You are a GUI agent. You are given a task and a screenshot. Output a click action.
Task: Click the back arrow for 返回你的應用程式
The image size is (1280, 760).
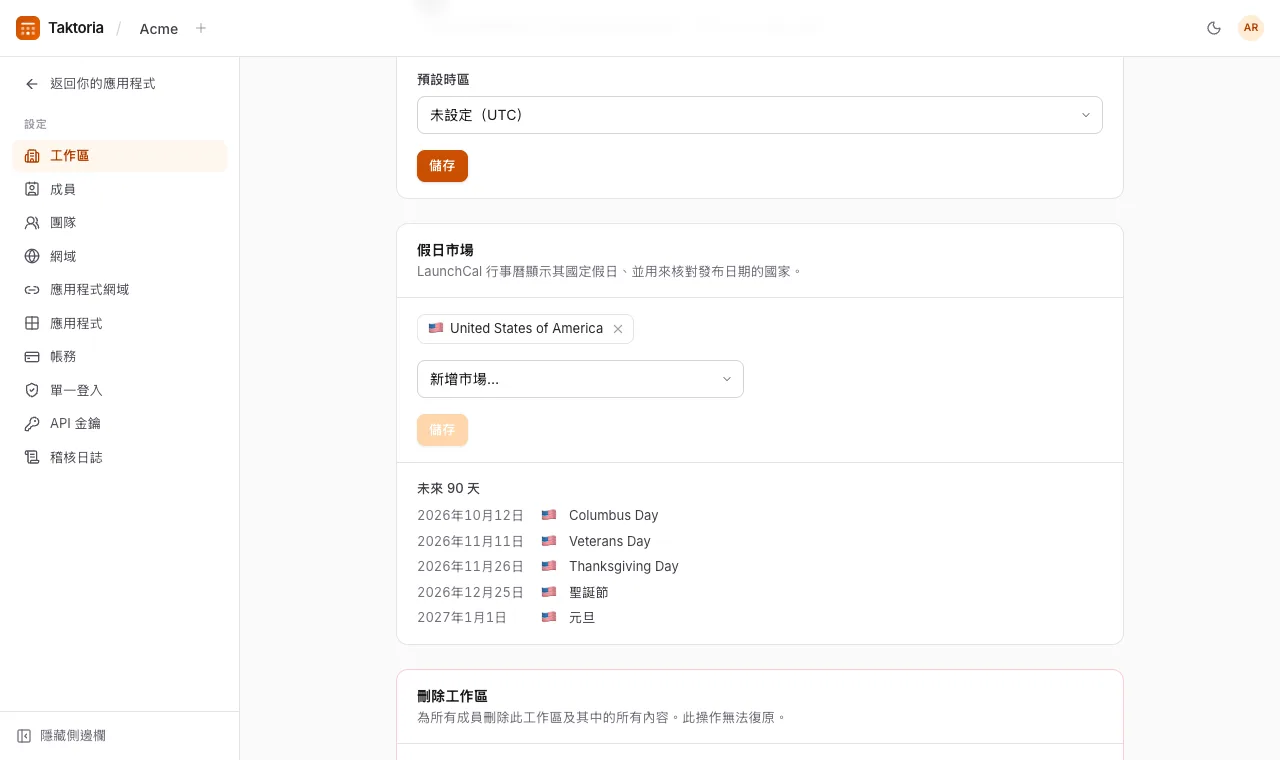pos(32,84)
